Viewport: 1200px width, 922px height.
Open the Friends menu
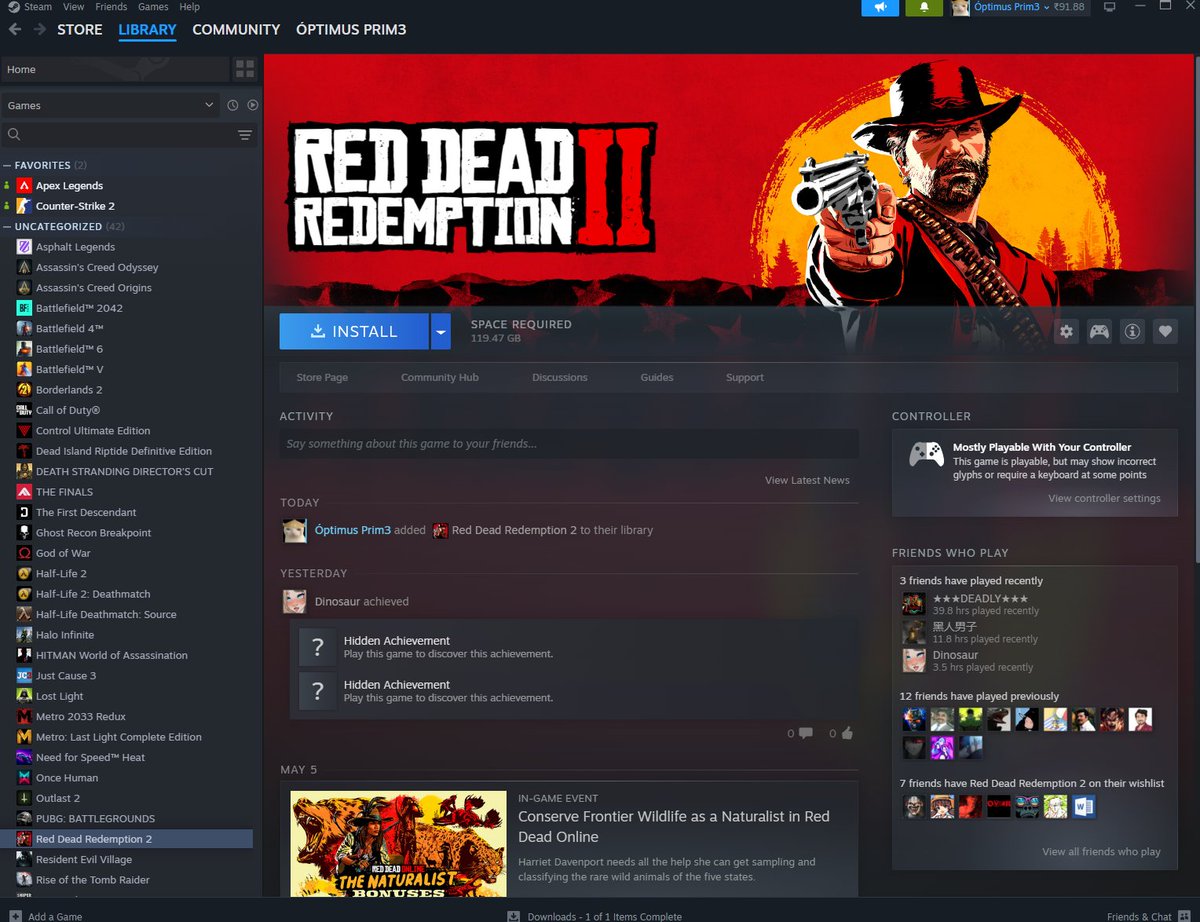tap(111, 7)
